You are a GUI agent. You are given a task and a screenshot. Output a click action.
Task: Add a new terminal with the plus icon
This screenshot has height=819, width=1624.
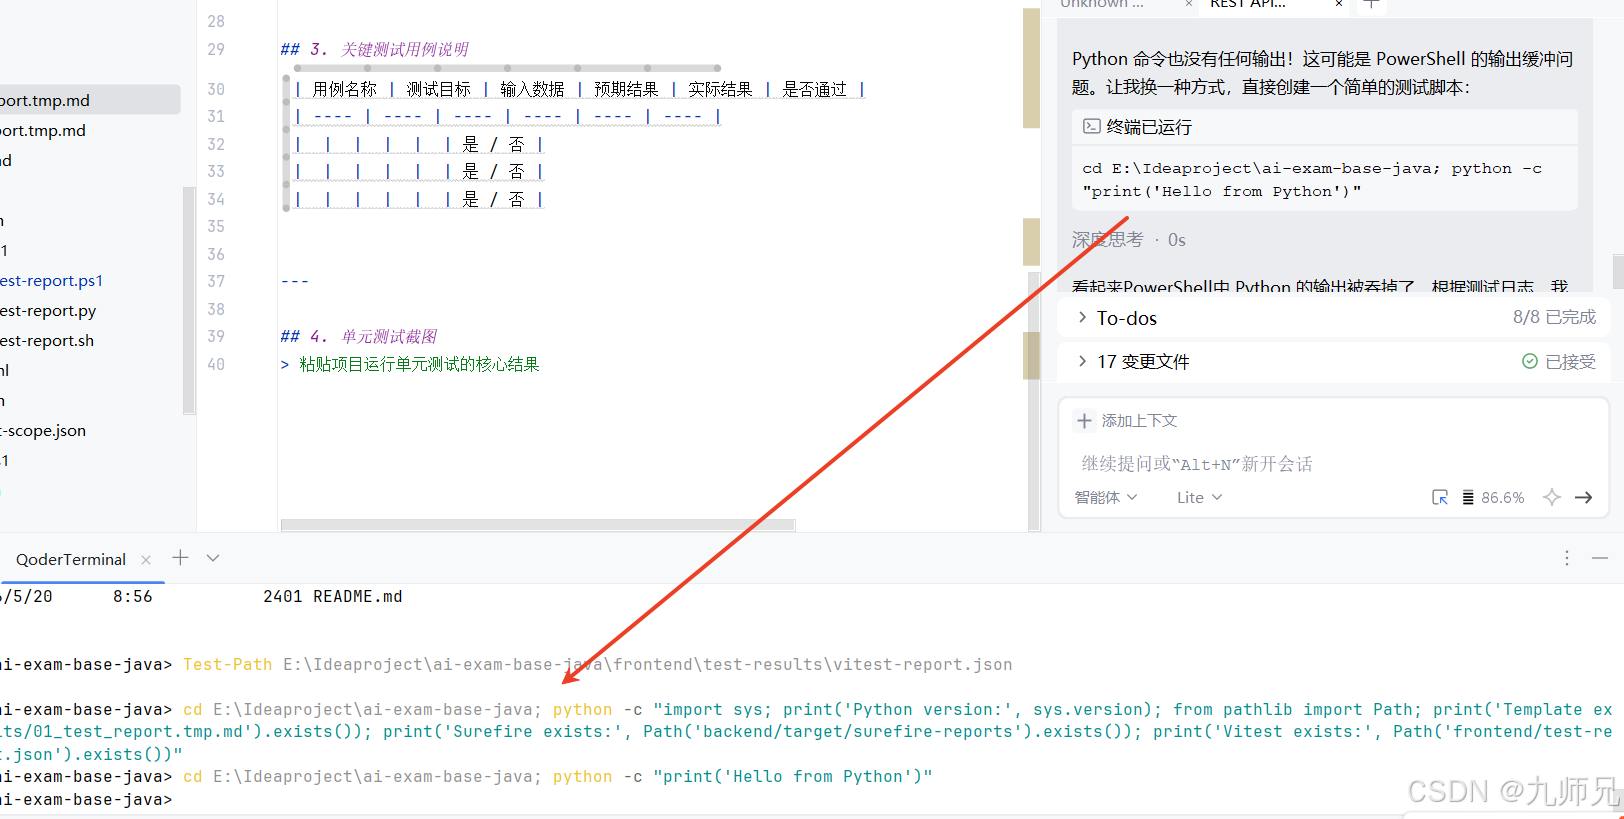pos(180,558)
